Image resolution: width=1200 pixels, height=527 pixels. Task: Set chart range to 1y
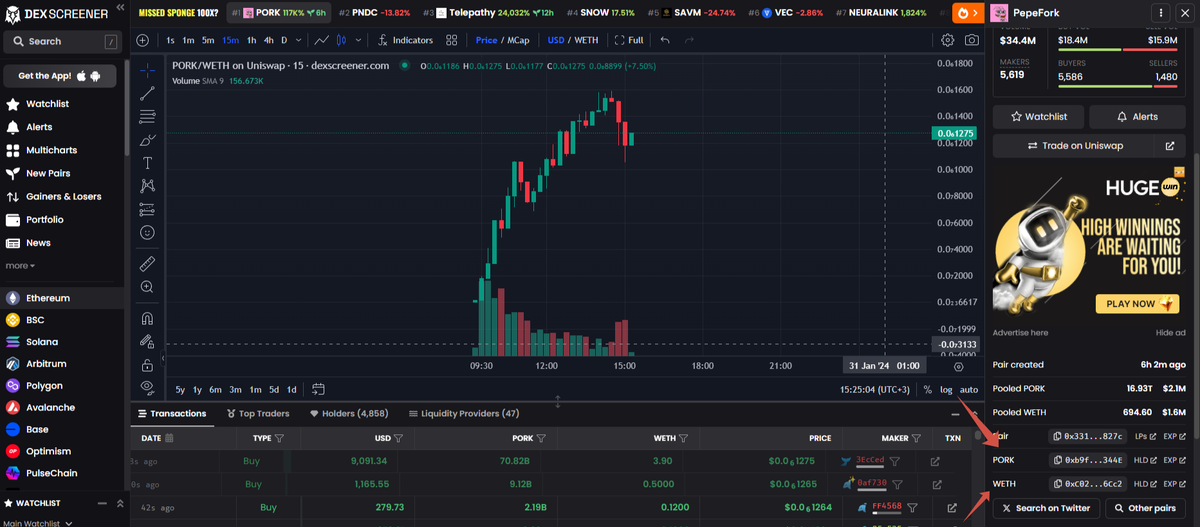point(197,389)
